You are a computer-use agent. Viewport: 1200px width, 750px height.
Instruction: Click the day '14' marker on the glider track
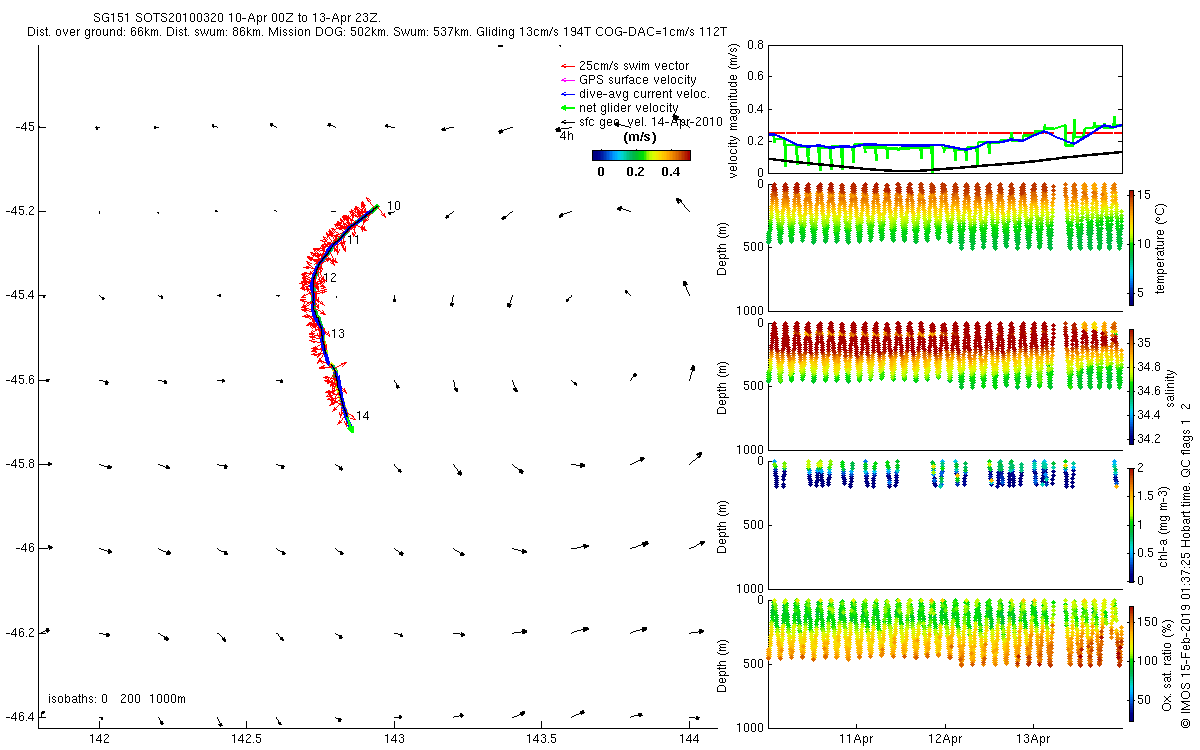(x=363, y=416)
